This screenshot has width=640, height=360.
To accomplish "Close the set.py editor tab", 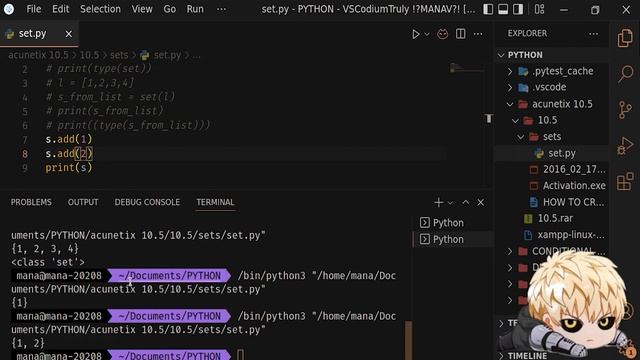I will 69,34.
